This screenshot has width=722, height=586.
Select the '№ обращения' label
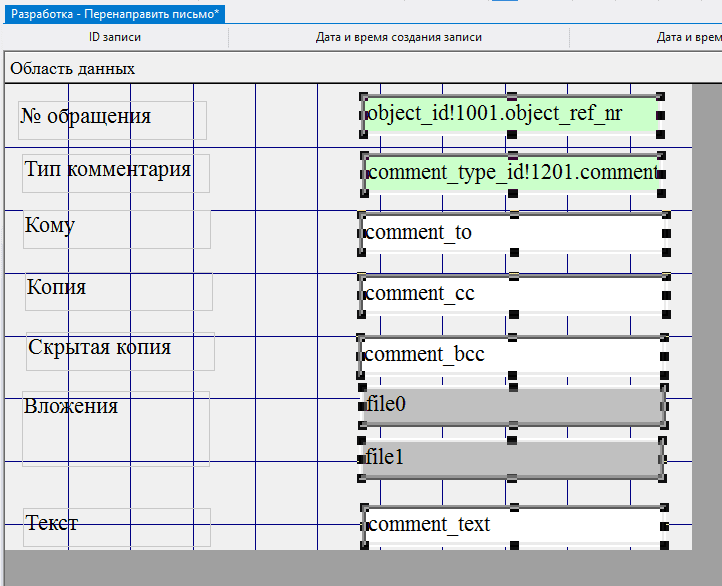point(86,117)
